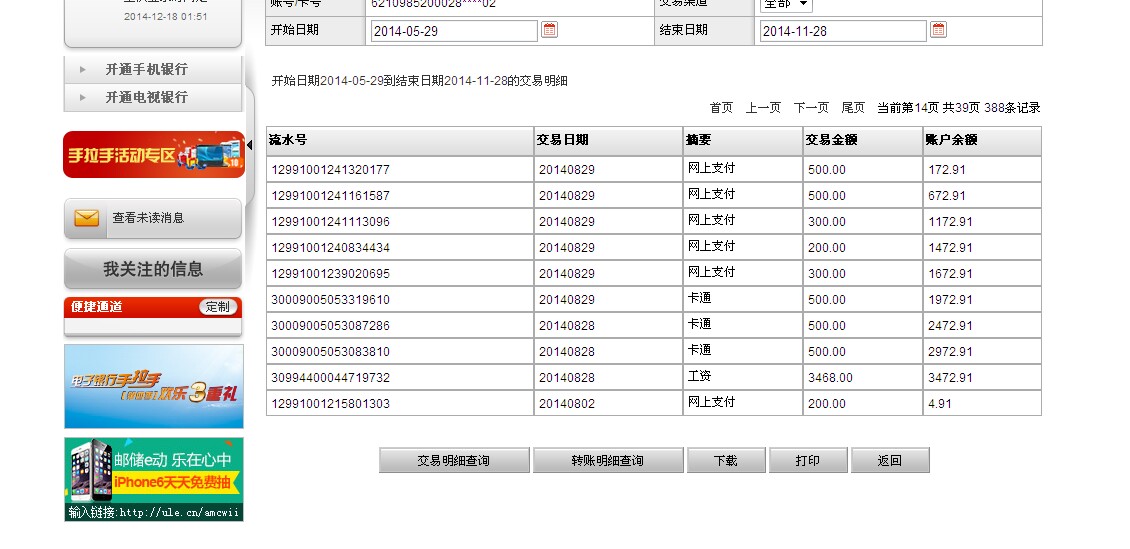This screenshot has height=549, width=1130.
Task: Click balance value 1172.91
Action: point(951,222)
